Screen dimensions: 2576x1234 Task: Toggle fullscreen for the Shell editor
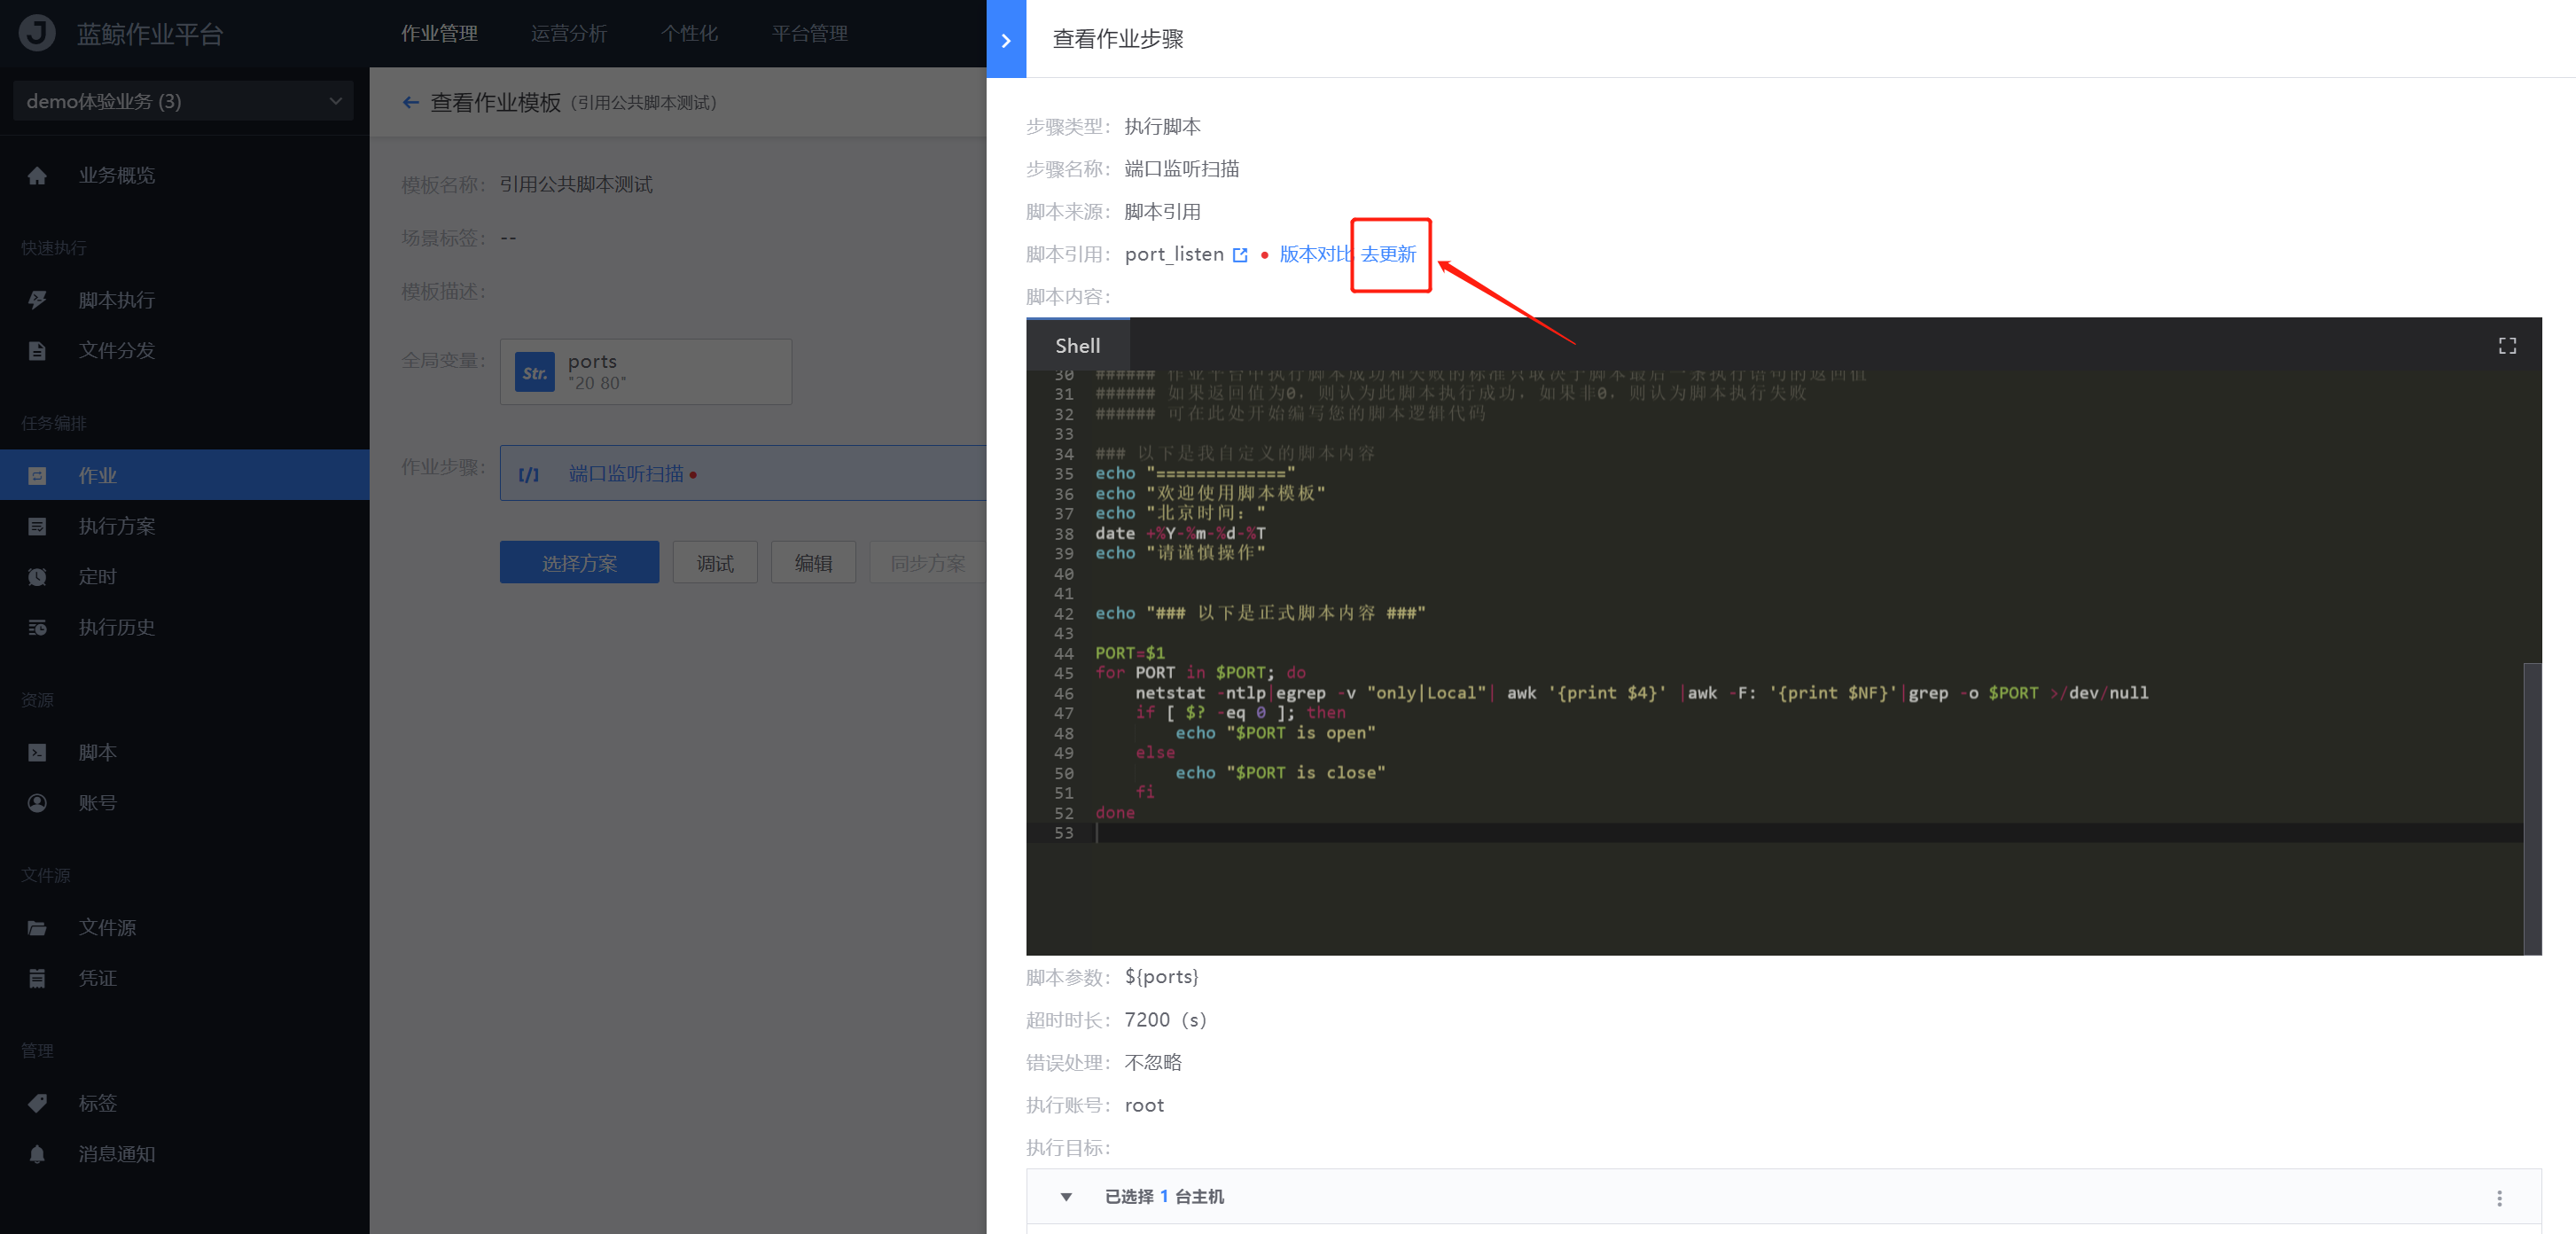[2506, 345]
